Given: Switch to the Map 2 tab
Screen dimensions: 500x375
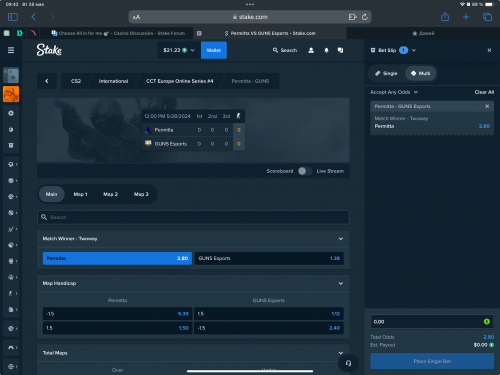Looking at the screenshot, I should click(110, 194).
